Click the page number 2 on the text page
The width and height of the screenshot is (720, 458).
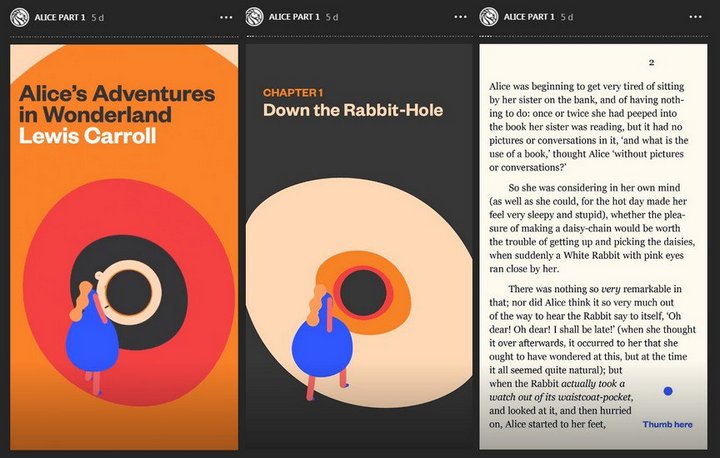click(x=651, y=62)
